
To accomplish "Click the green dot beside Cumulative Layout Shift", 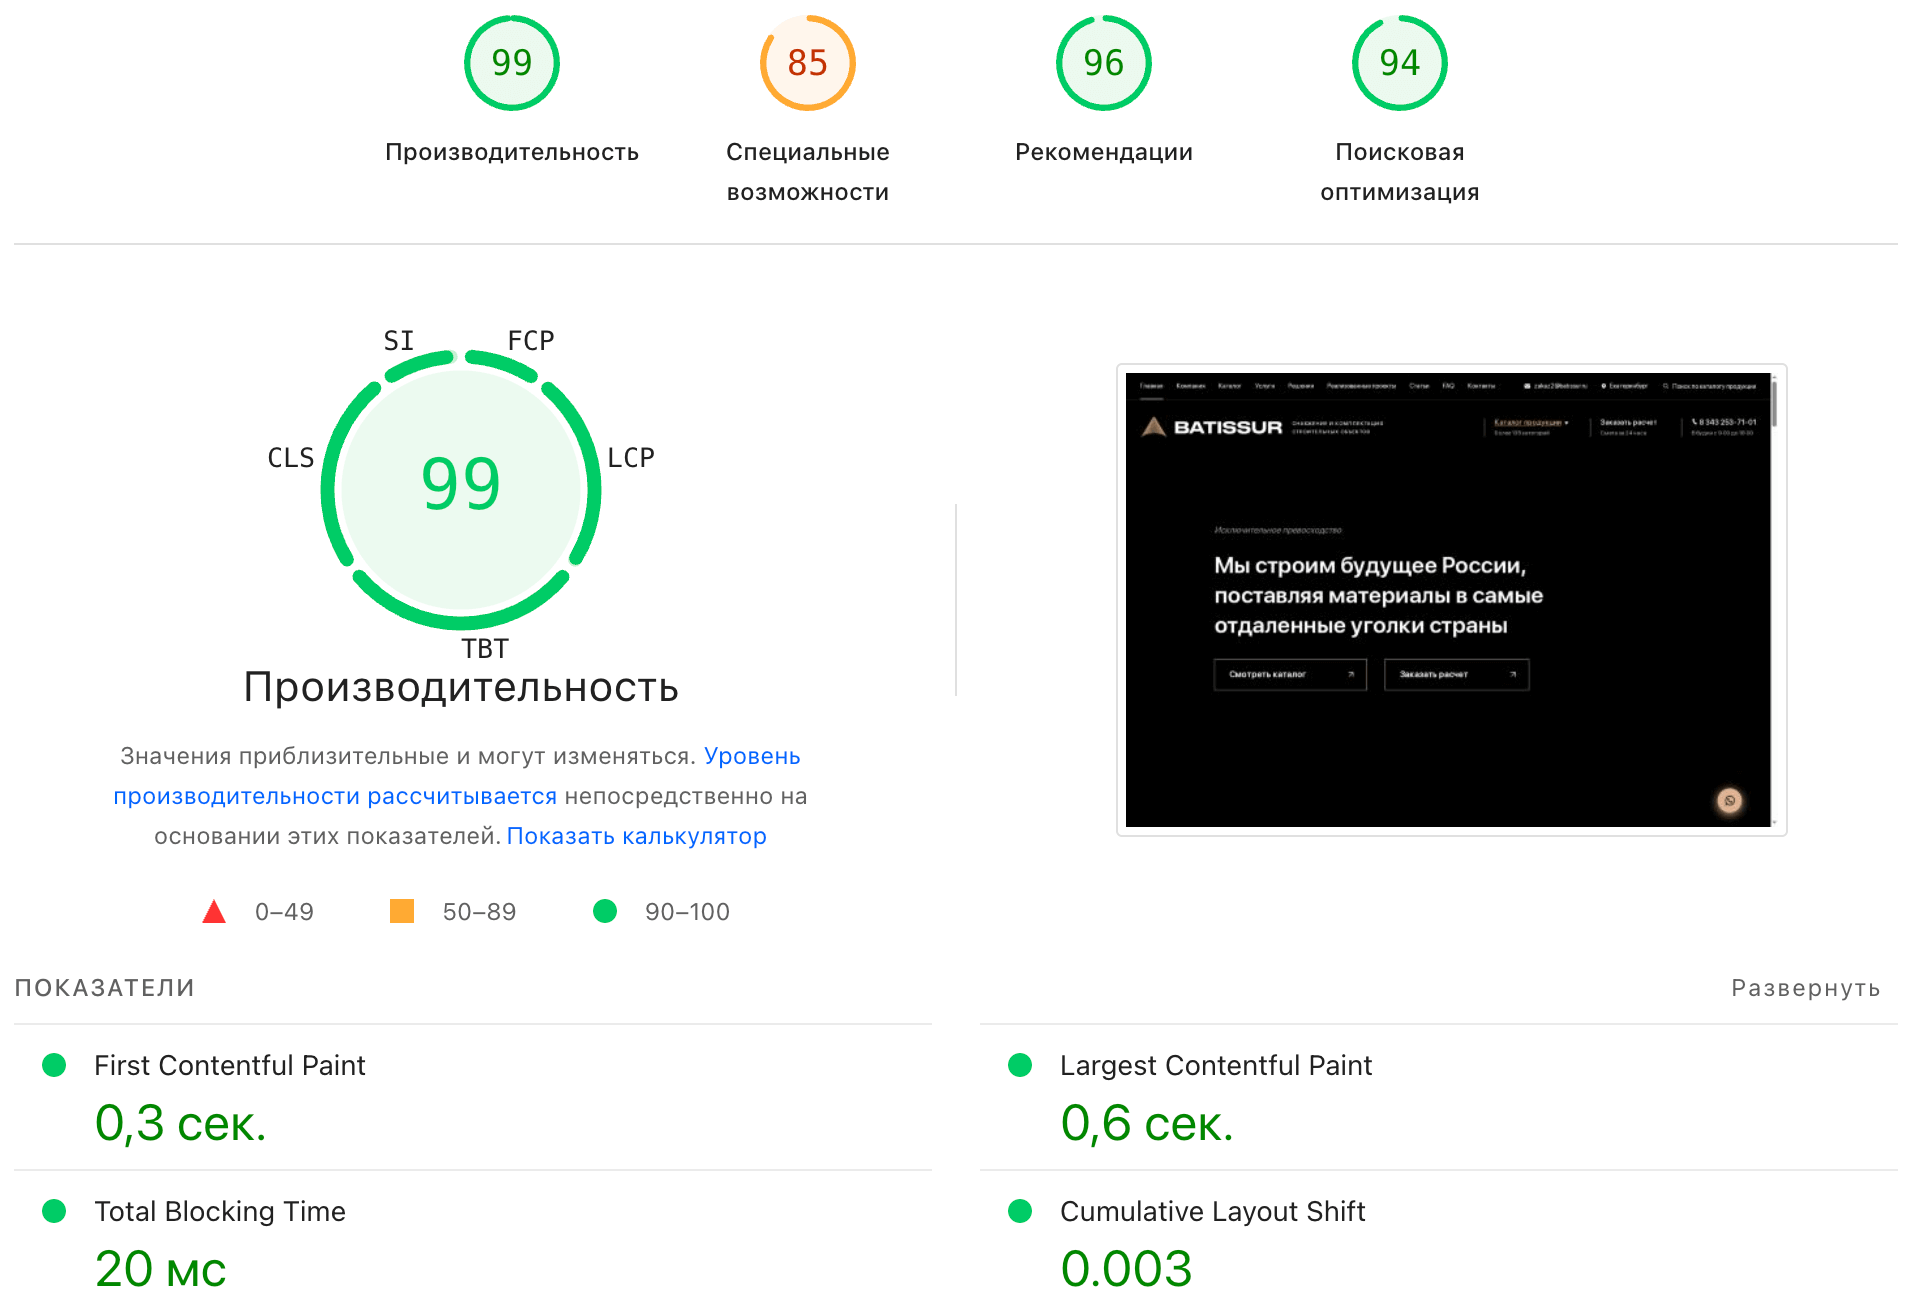I will tap(1020, 1211).
